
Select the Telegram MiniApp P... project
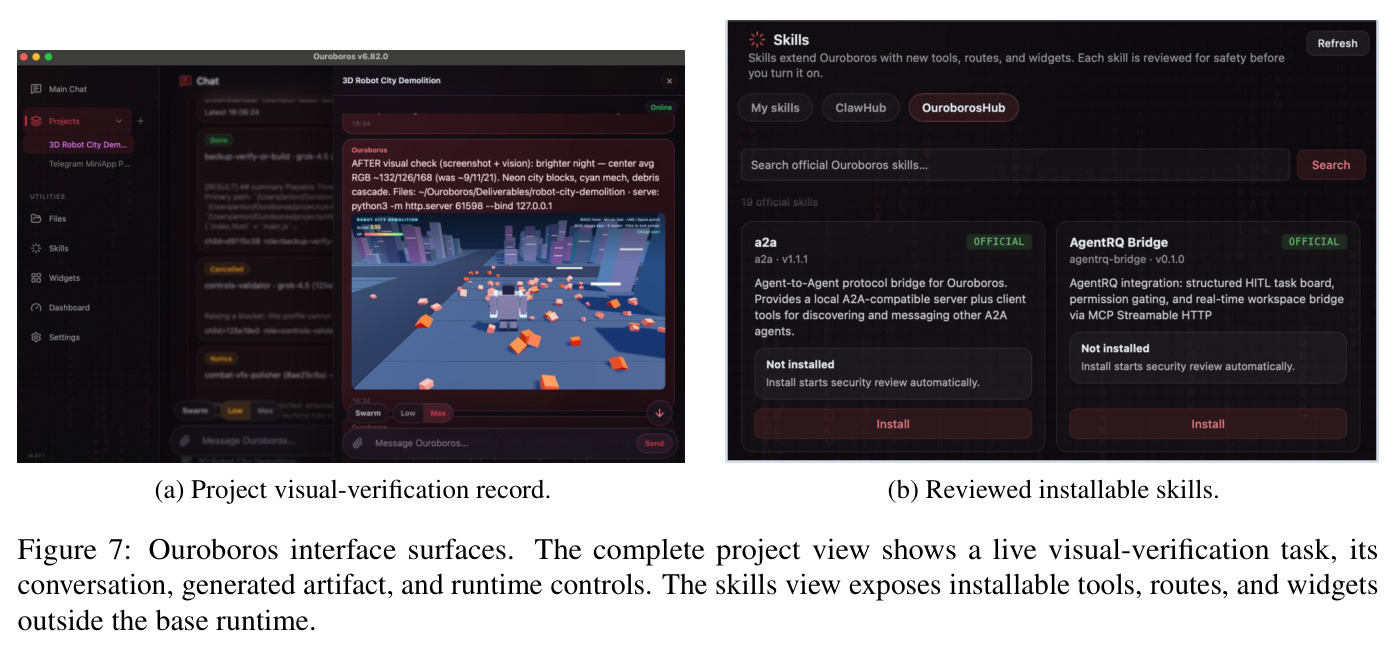[x=89, y=163]
